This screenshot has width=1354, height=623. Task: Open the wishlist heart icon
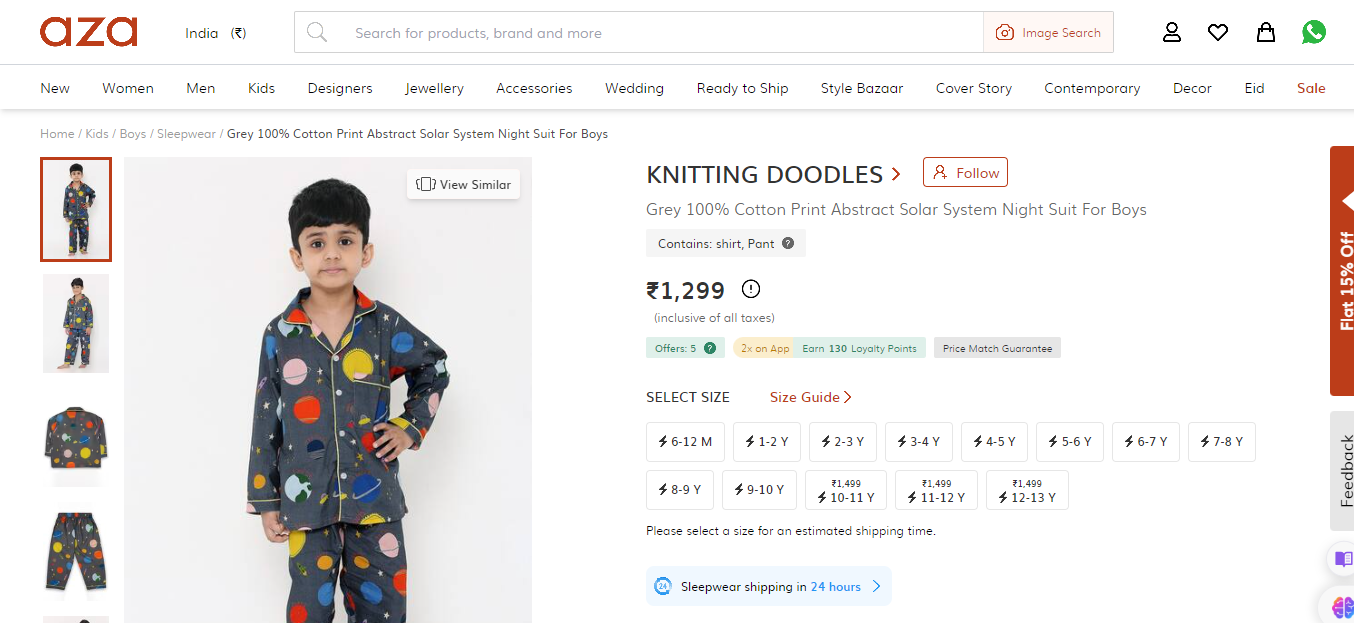tap(1218, 33)
